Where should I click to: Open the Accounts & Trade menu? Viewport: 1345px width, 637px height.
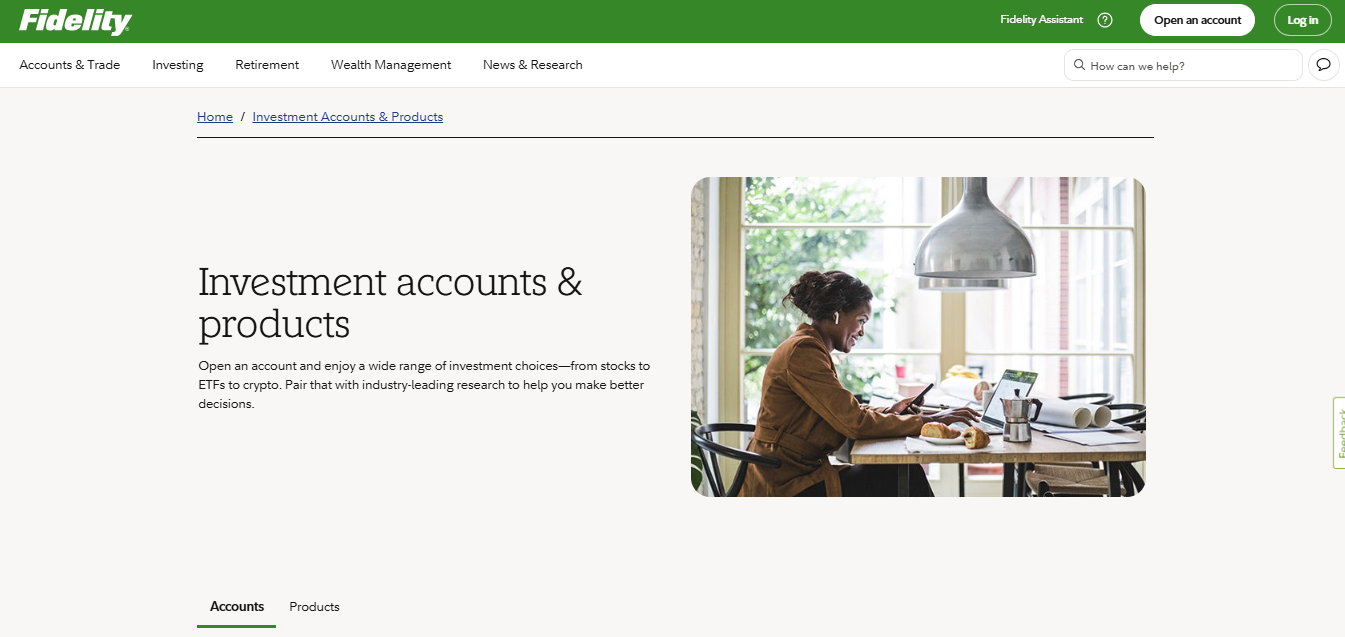(70, 65)
